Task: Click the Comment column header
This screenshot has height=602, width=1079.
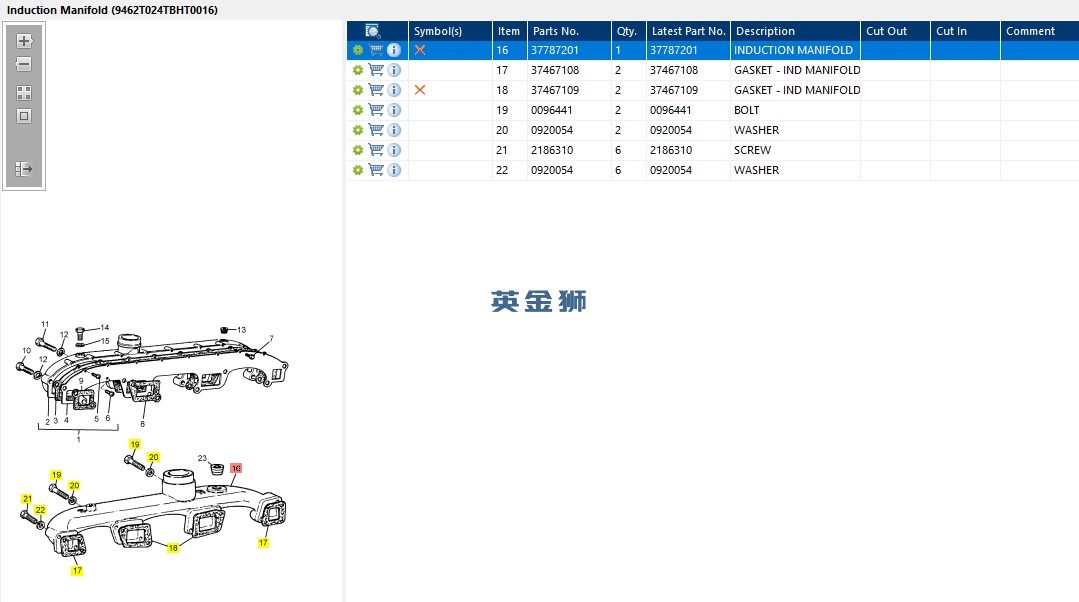Action: (x=1040, y=31)
